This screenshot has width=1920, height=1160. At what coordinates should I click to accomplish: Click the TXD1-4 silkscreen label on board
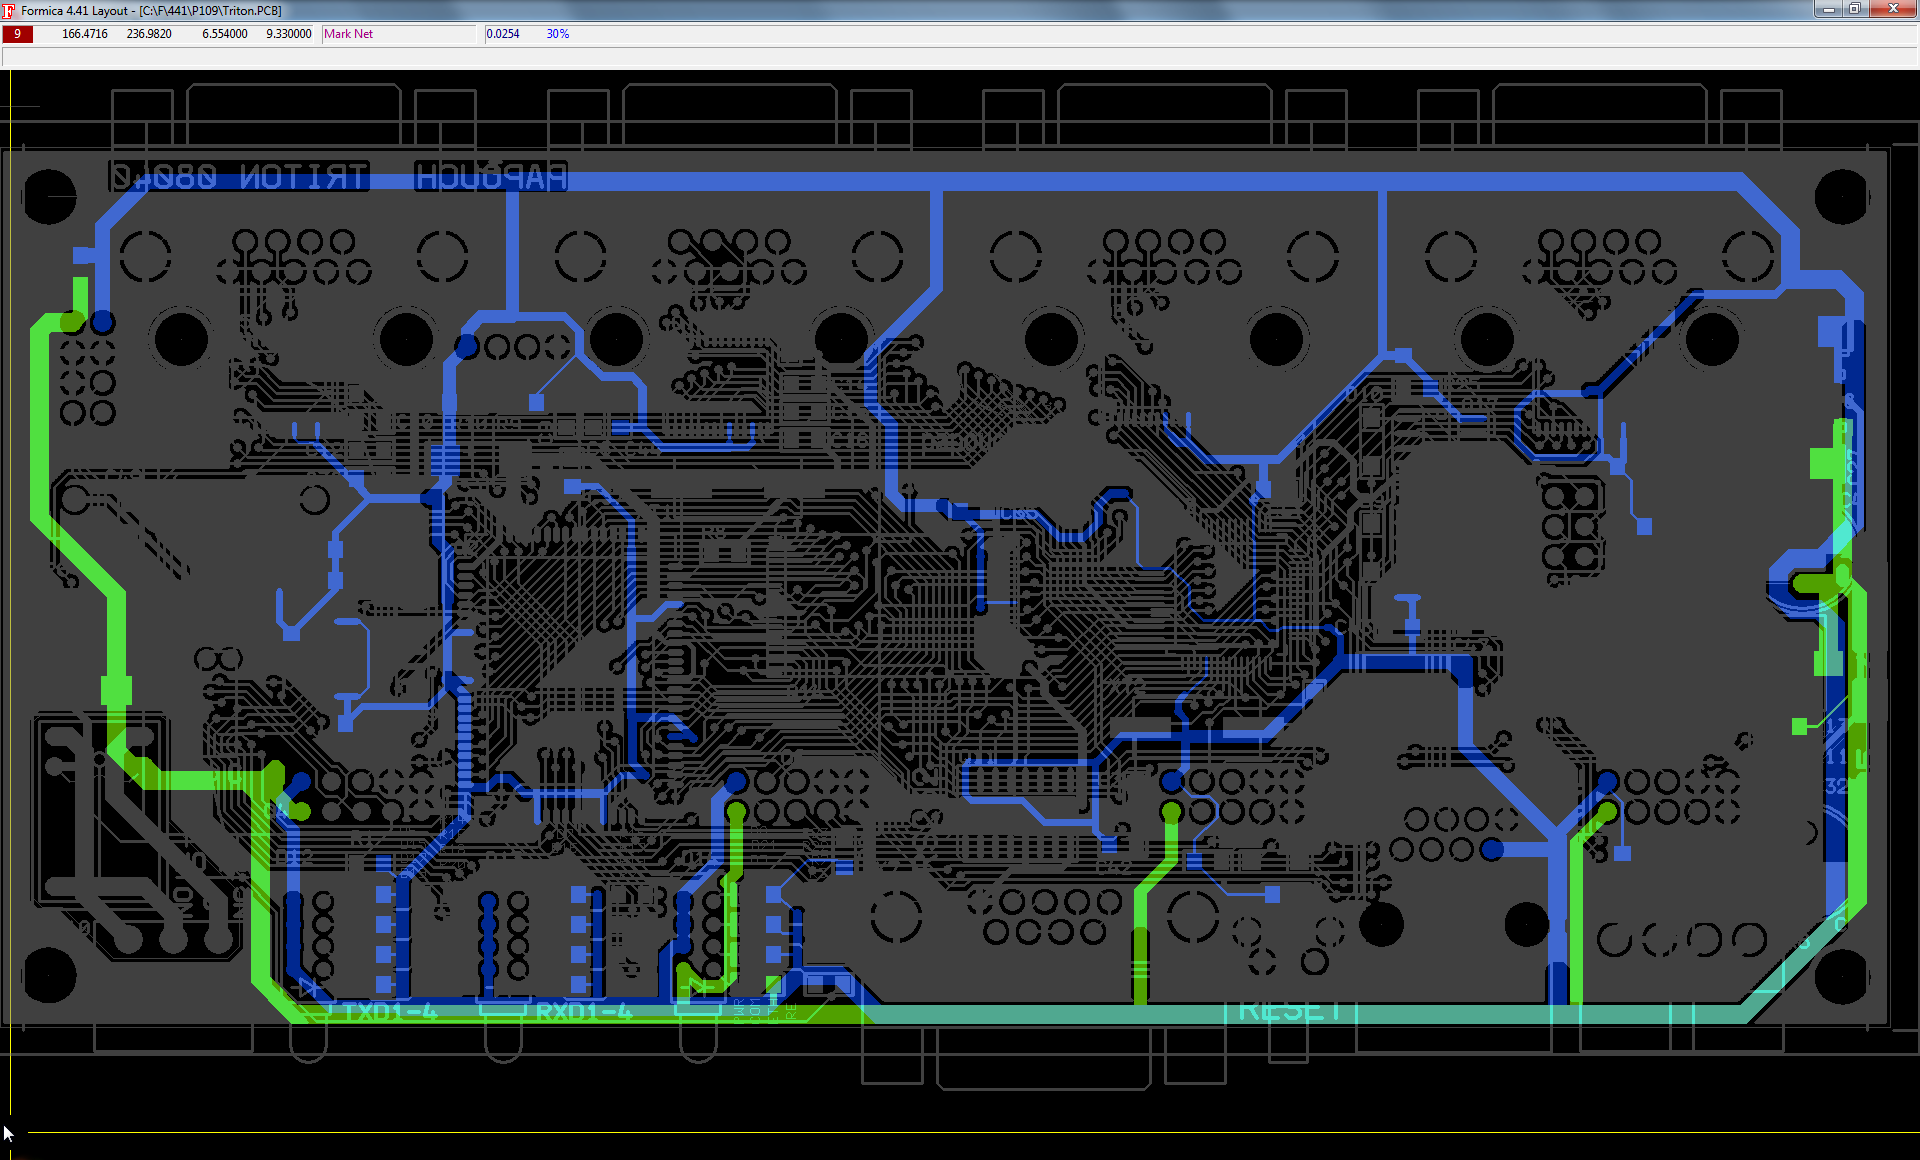[x=390, y=1012]
